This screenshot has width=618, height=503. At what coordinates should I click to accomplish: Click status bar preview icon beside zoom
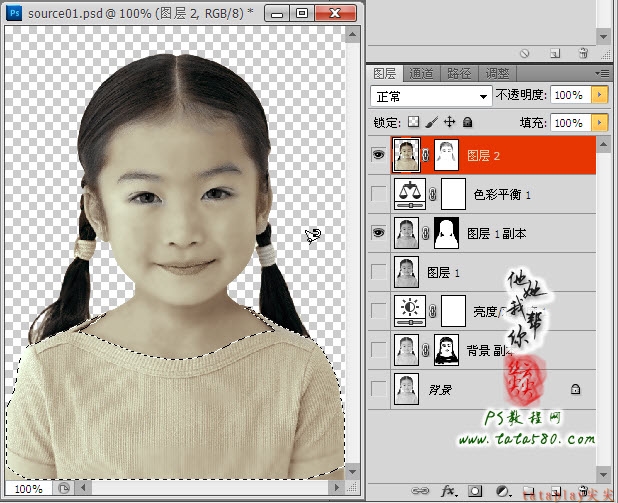(63, 489)
